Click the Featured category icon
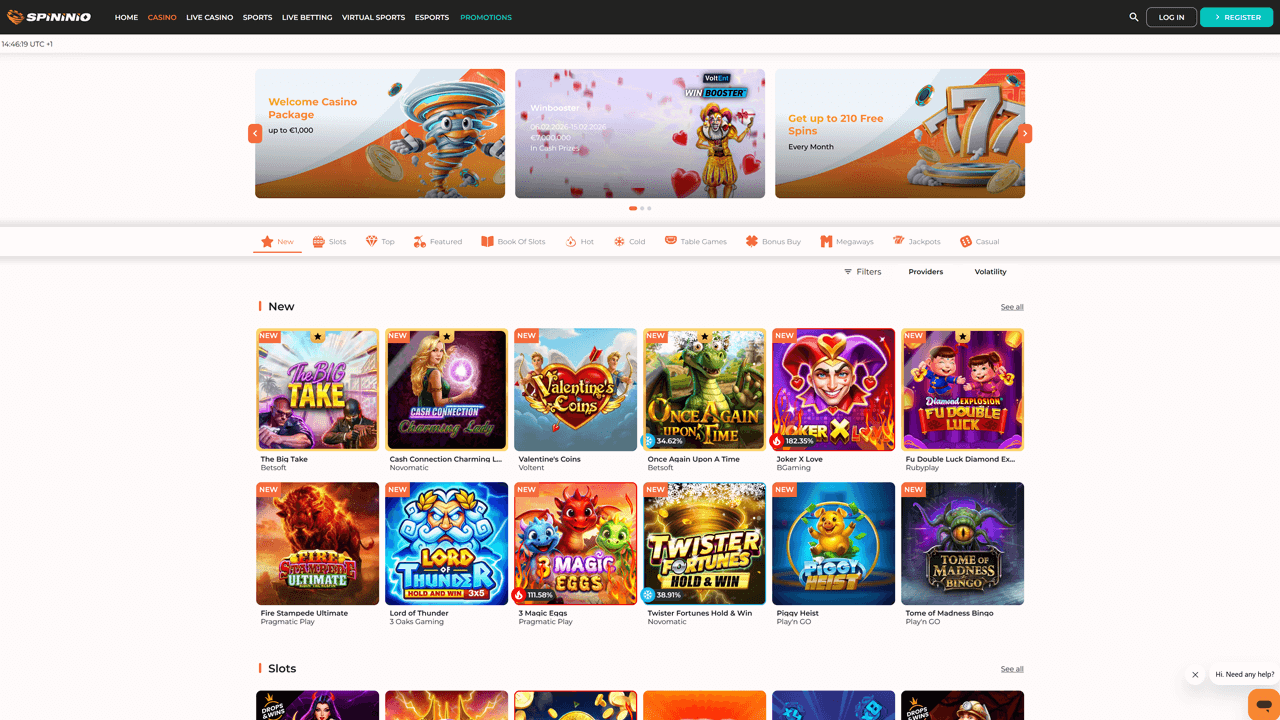Screen dimensions: 1280x720 [x=420, y=241]
